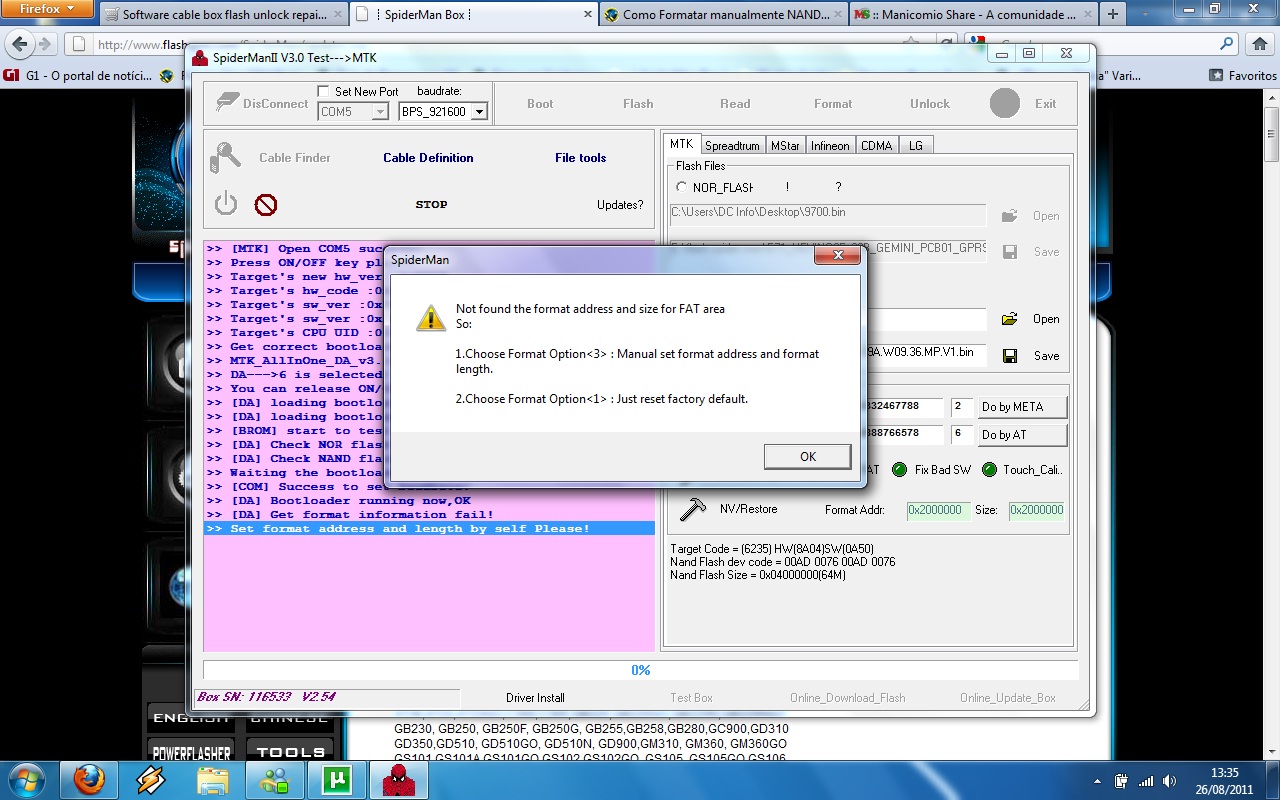
Task: Click the Unlock toolbar button
Action: point(930,104)
